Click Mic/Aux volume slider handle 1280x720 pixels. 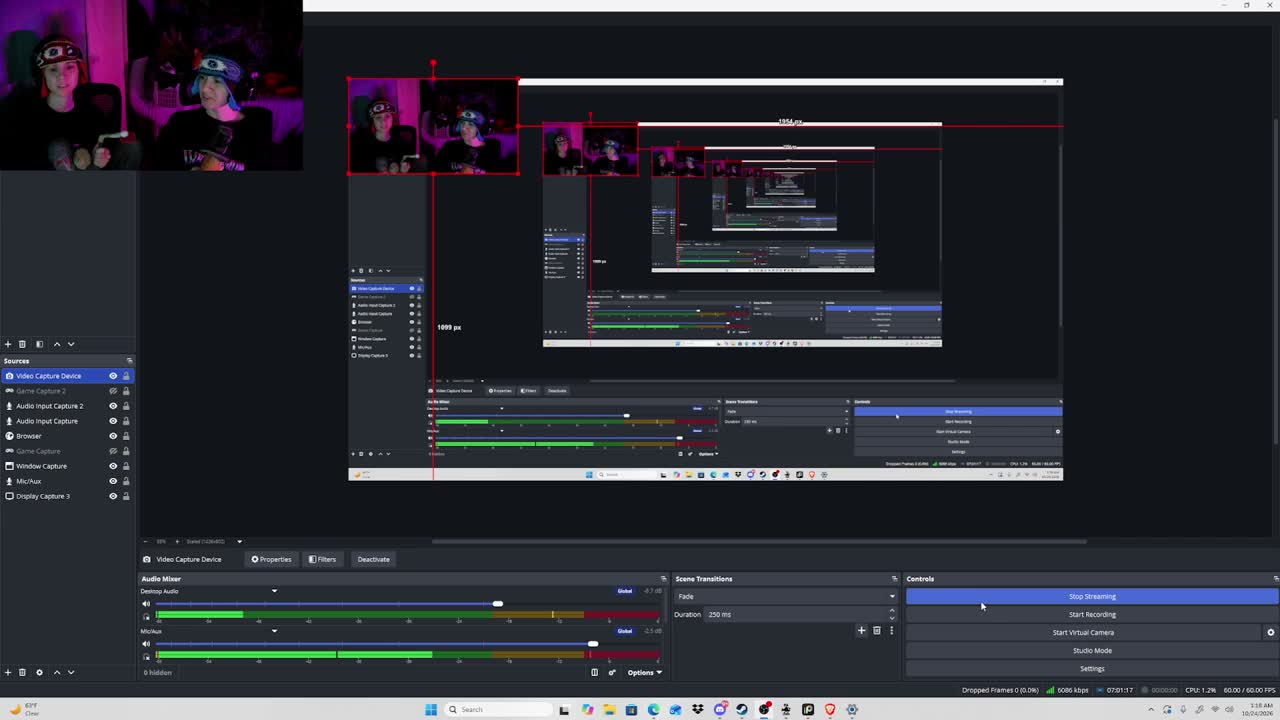(x=593, y=644)
